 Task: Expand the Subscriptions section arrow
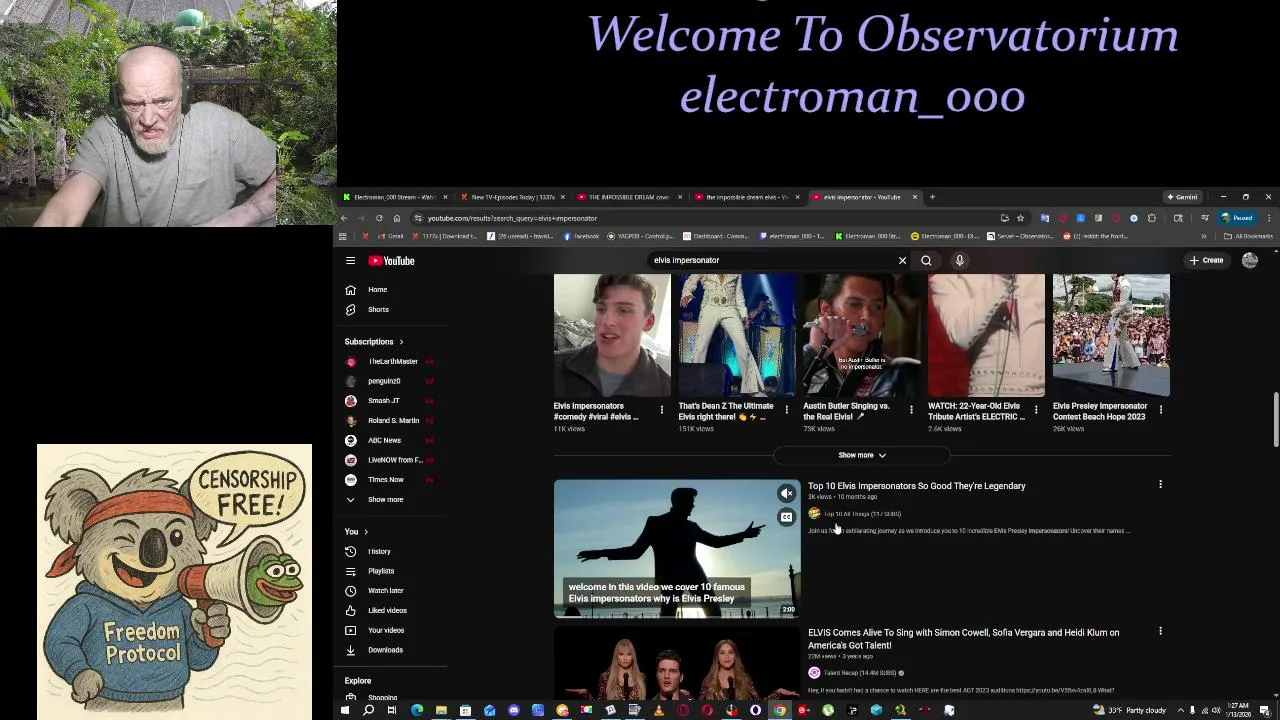pyautogui.click(x=401, y=342)
